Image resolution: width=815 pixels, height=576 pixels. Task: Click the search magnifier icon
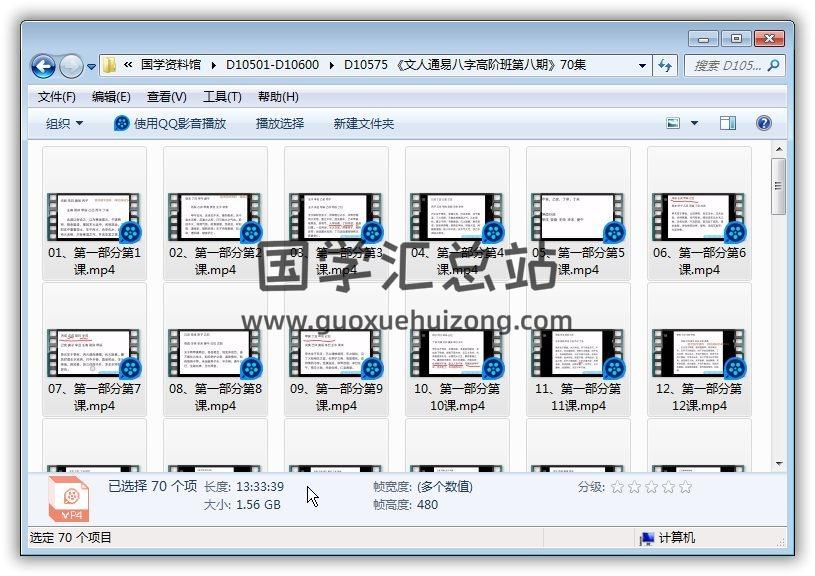(x=773, y=65)
